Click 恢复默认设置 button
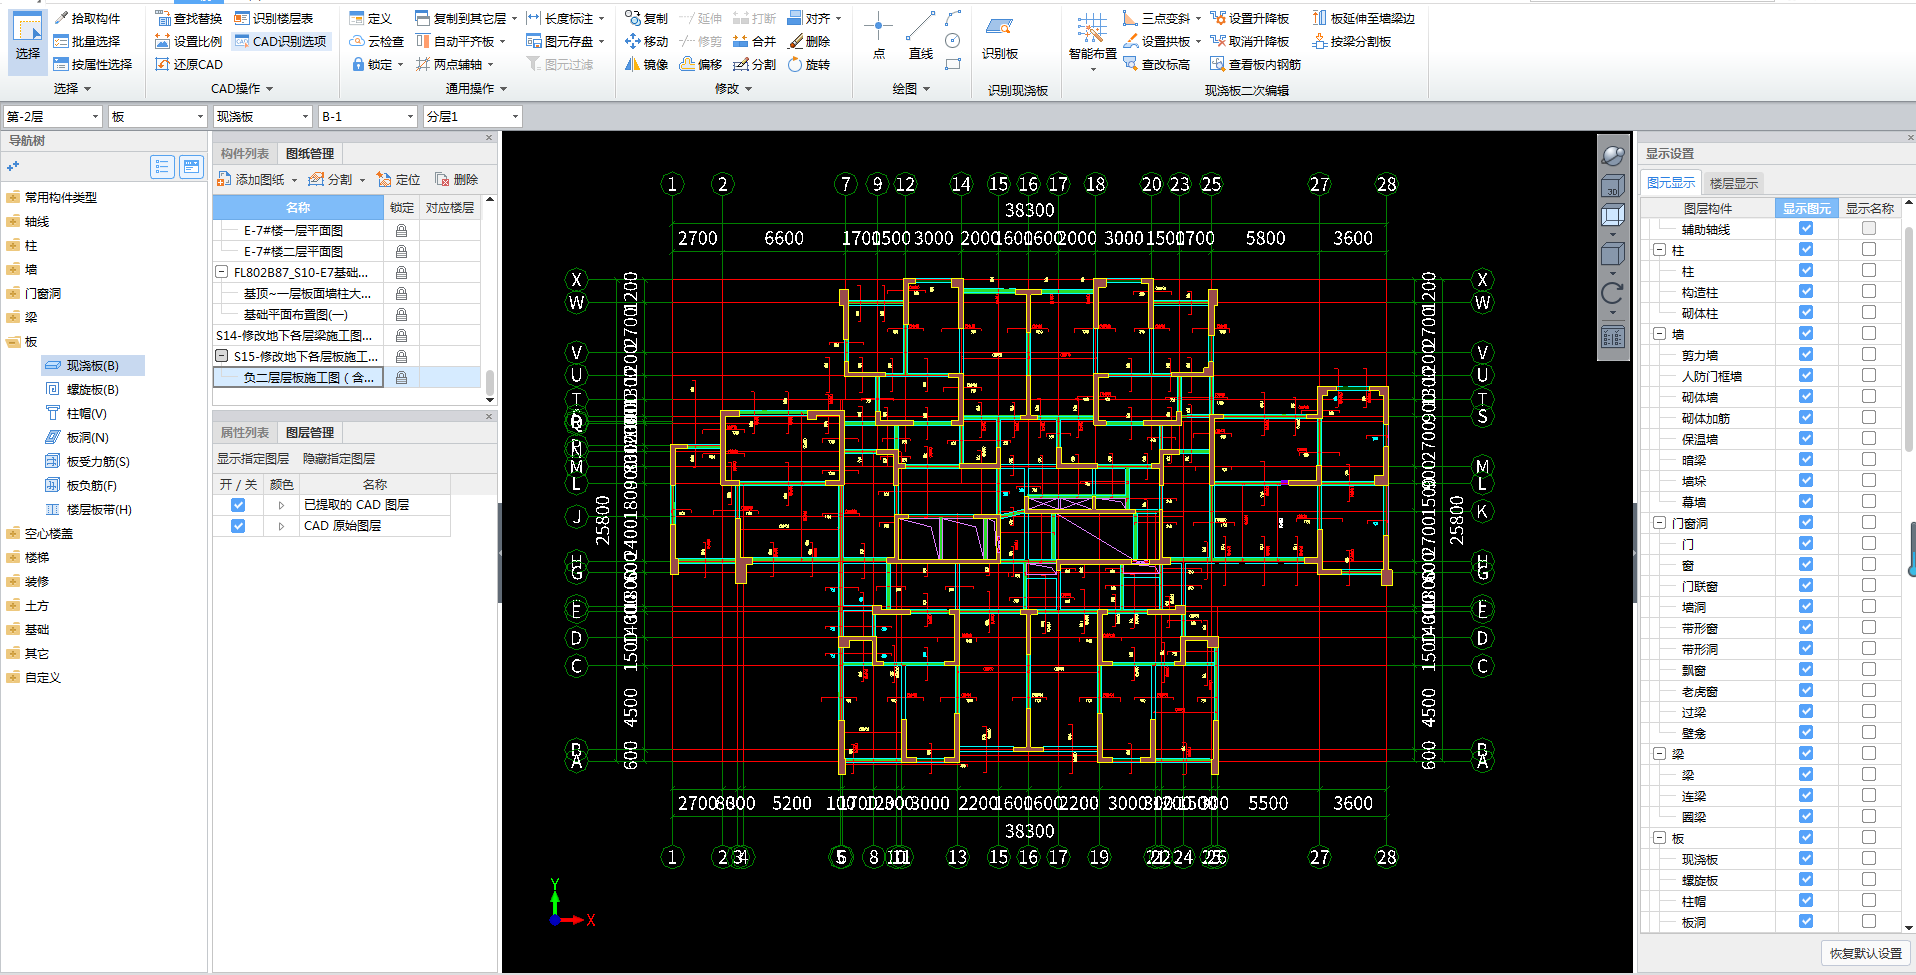The image size is (1916, 975). [1866, 953]
